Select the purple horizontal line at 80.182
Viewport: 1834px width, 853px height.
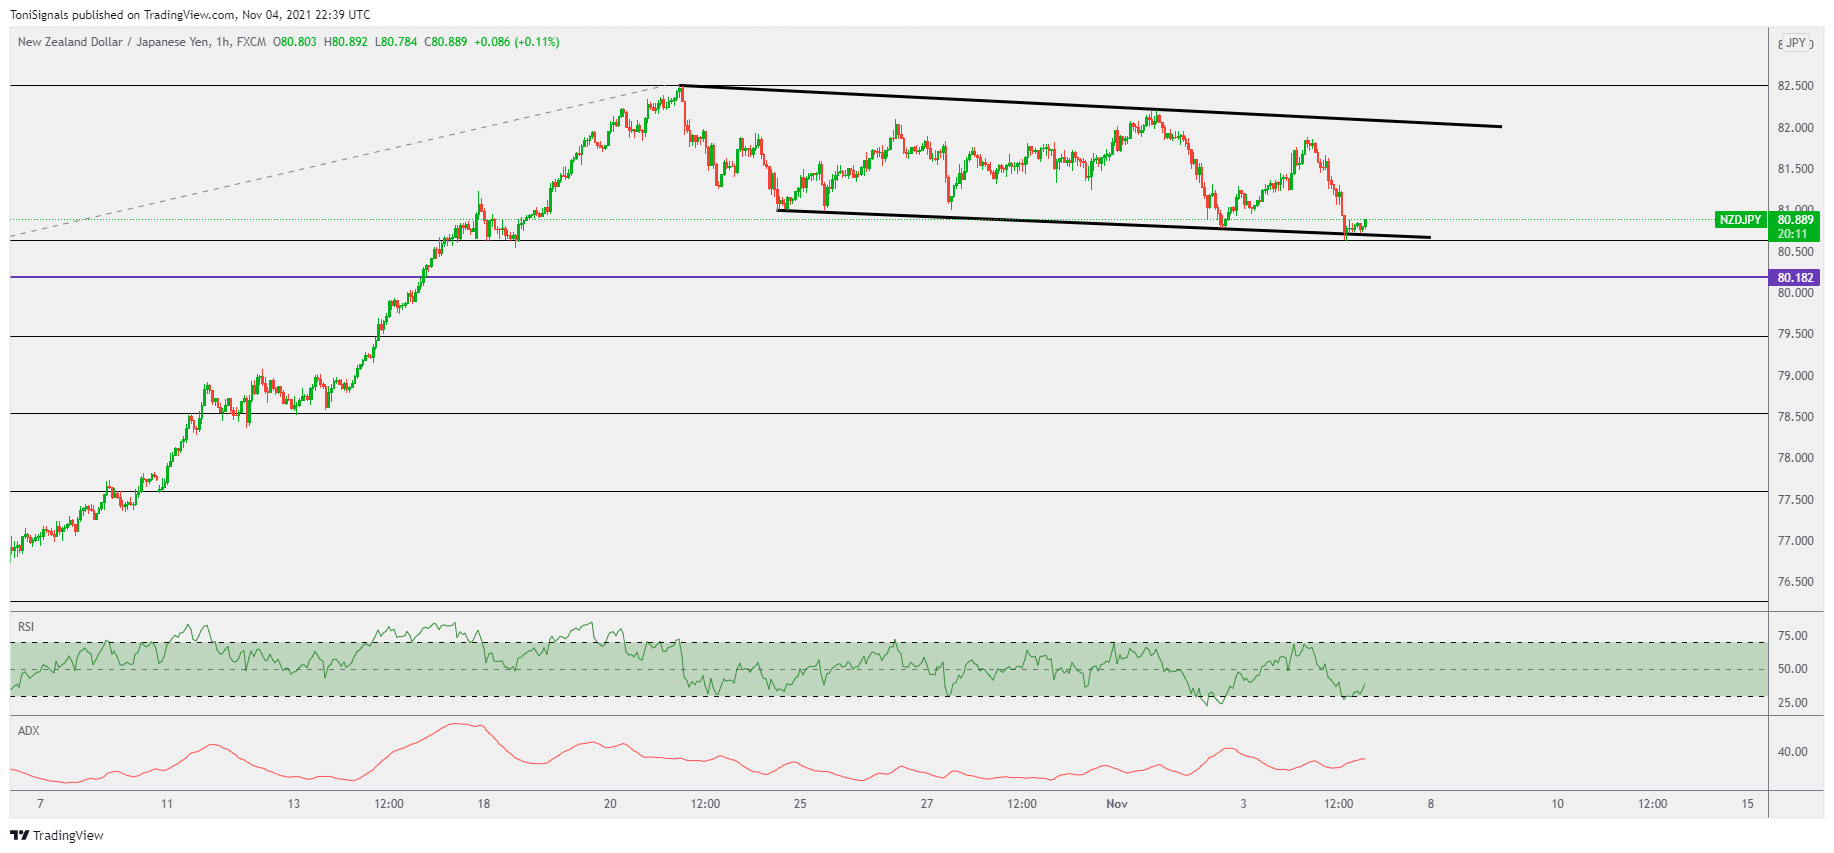tap(900, 277)
